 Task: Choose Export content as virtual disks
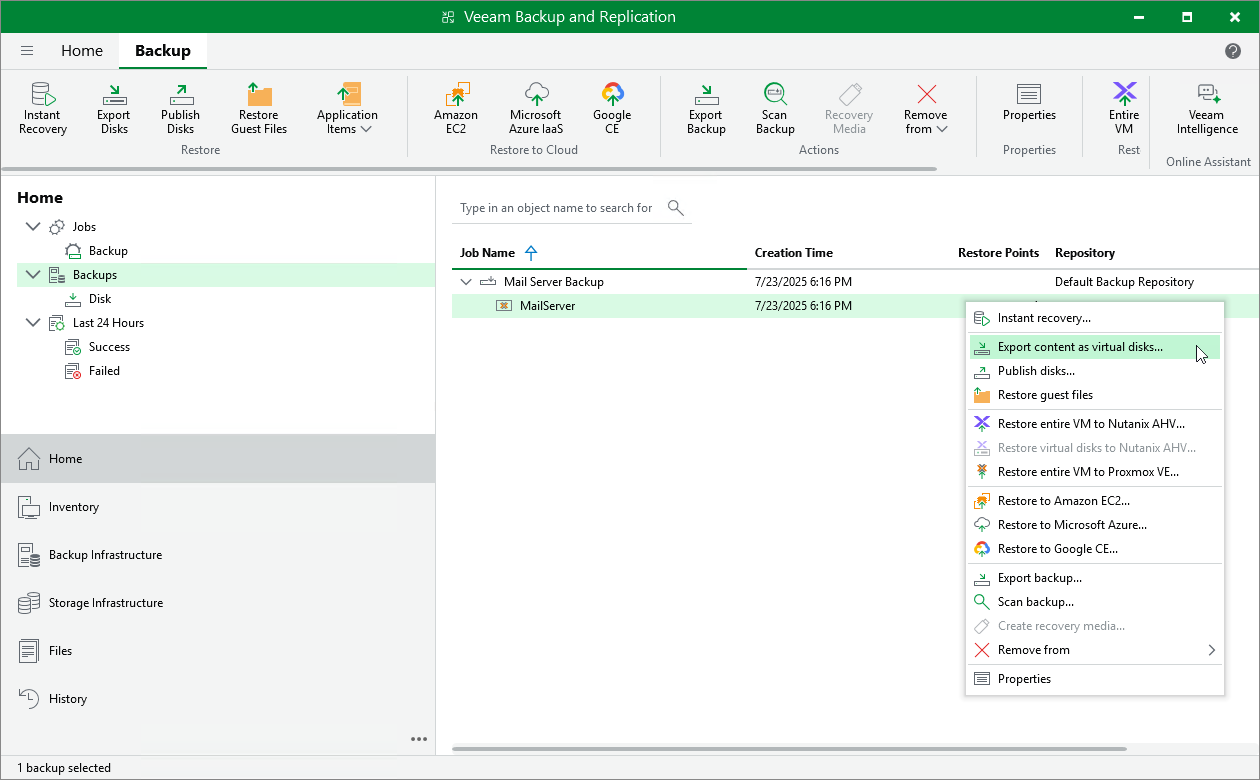(x=1080, y=347)
